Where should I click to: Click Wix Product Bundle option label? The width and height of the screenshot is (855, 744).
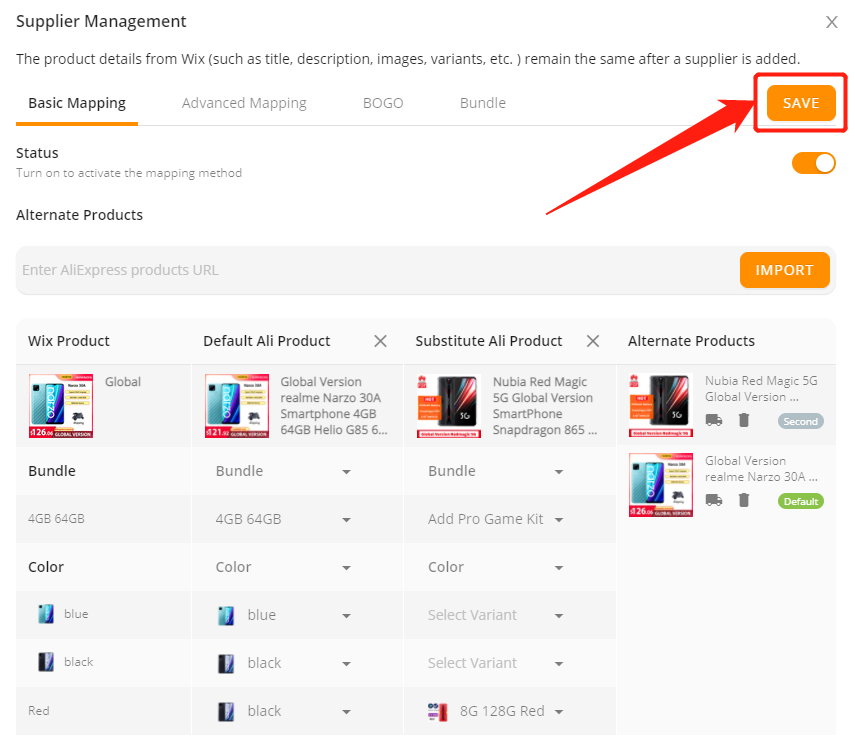tap(52, 471)
